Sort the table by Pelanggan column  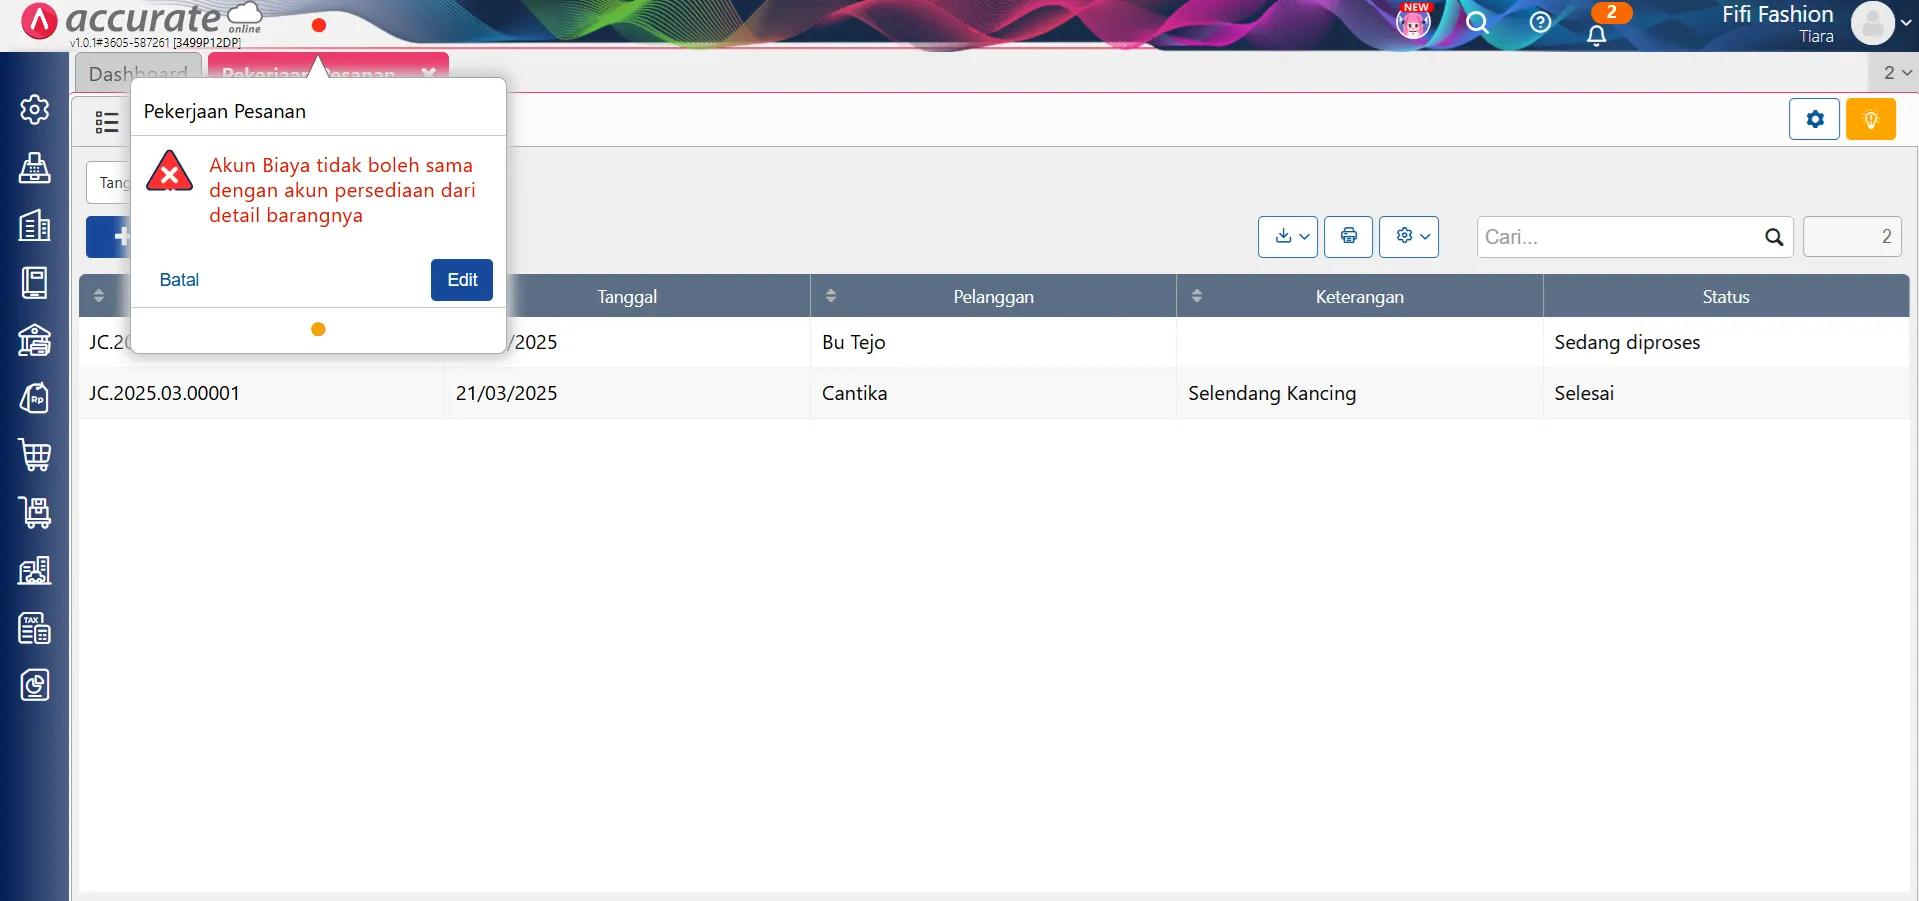coord(831,296)
